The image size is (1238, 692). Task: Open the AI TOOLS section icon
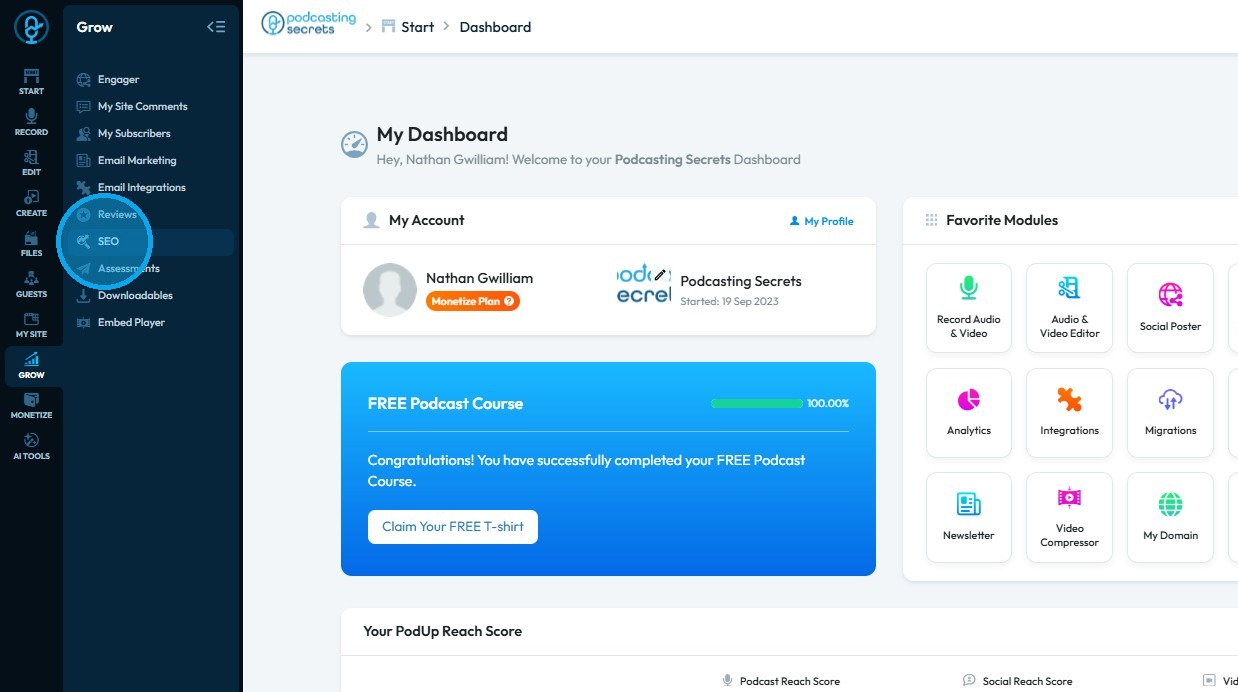pos(31,447)
